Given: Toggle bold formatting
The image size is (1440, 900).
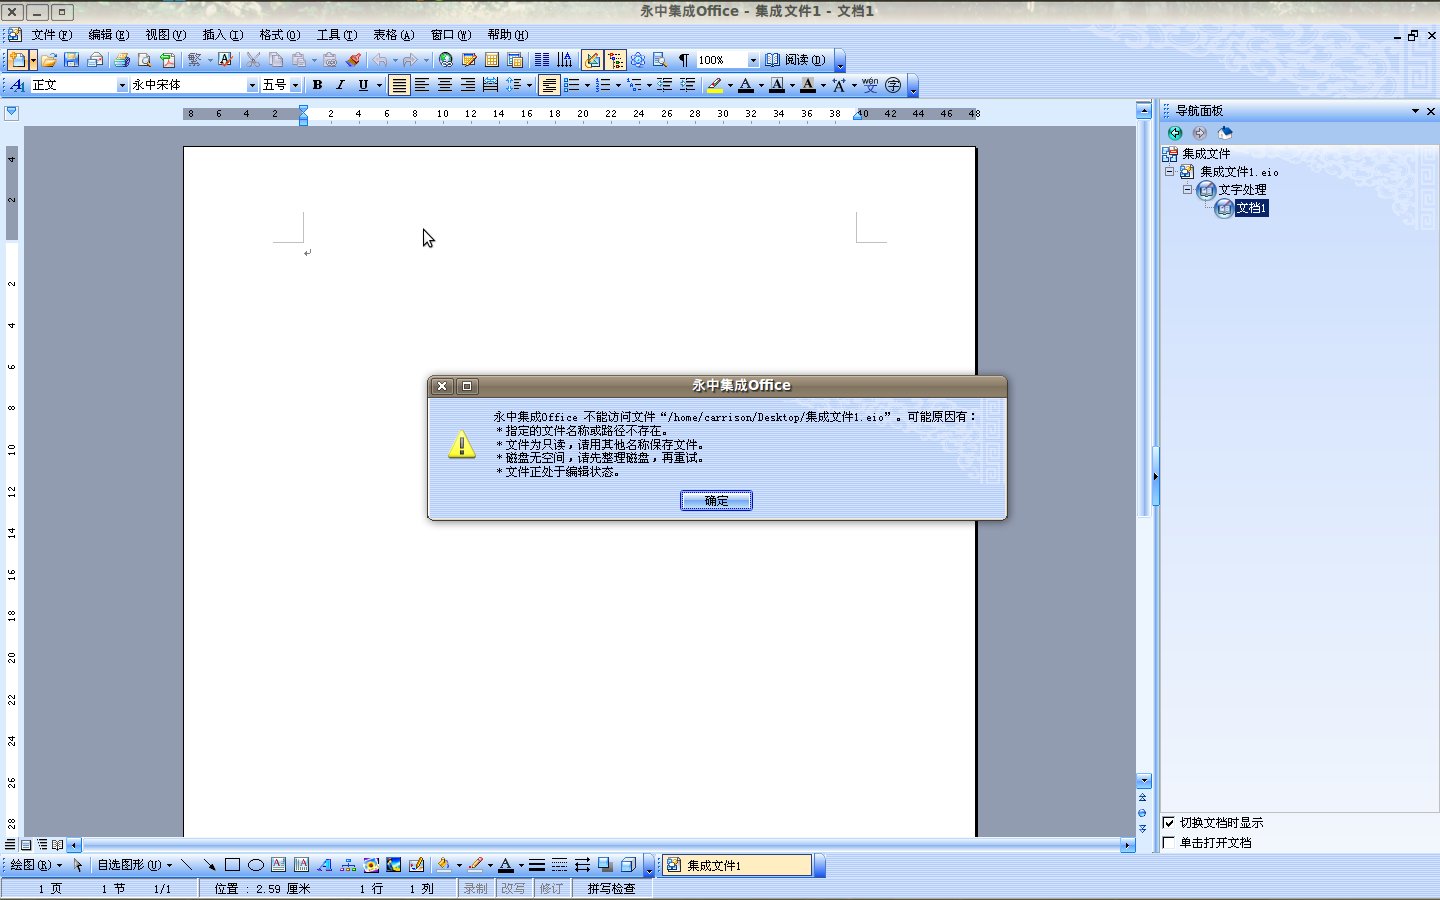Looking at the screenshot, I should coord(317,85).
